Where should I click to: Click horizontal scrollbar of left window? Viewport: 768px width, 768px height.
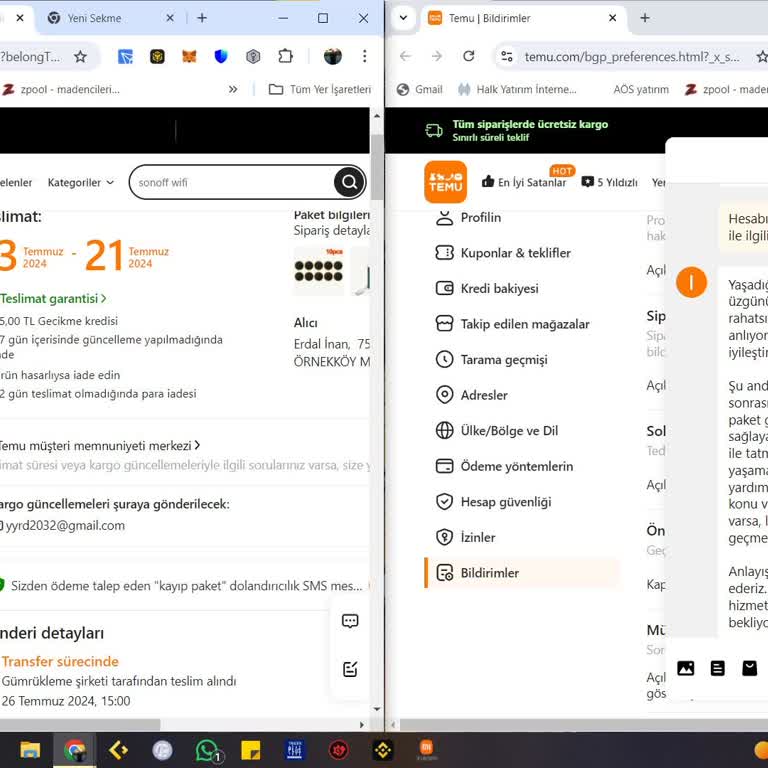80,724
